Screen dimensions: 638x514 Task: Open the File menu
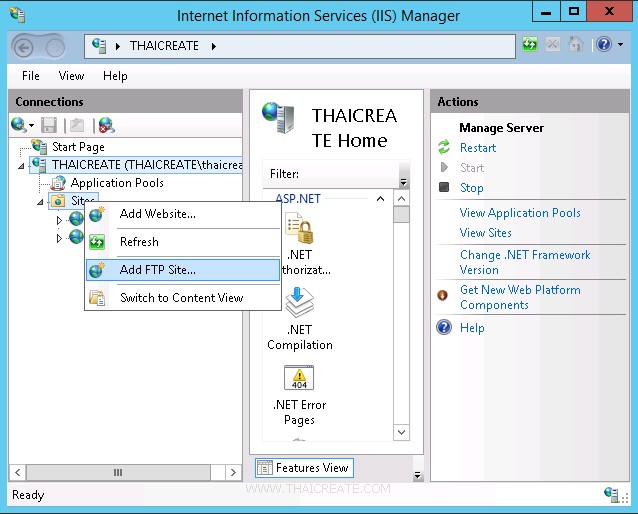click(x=31, y=76)
